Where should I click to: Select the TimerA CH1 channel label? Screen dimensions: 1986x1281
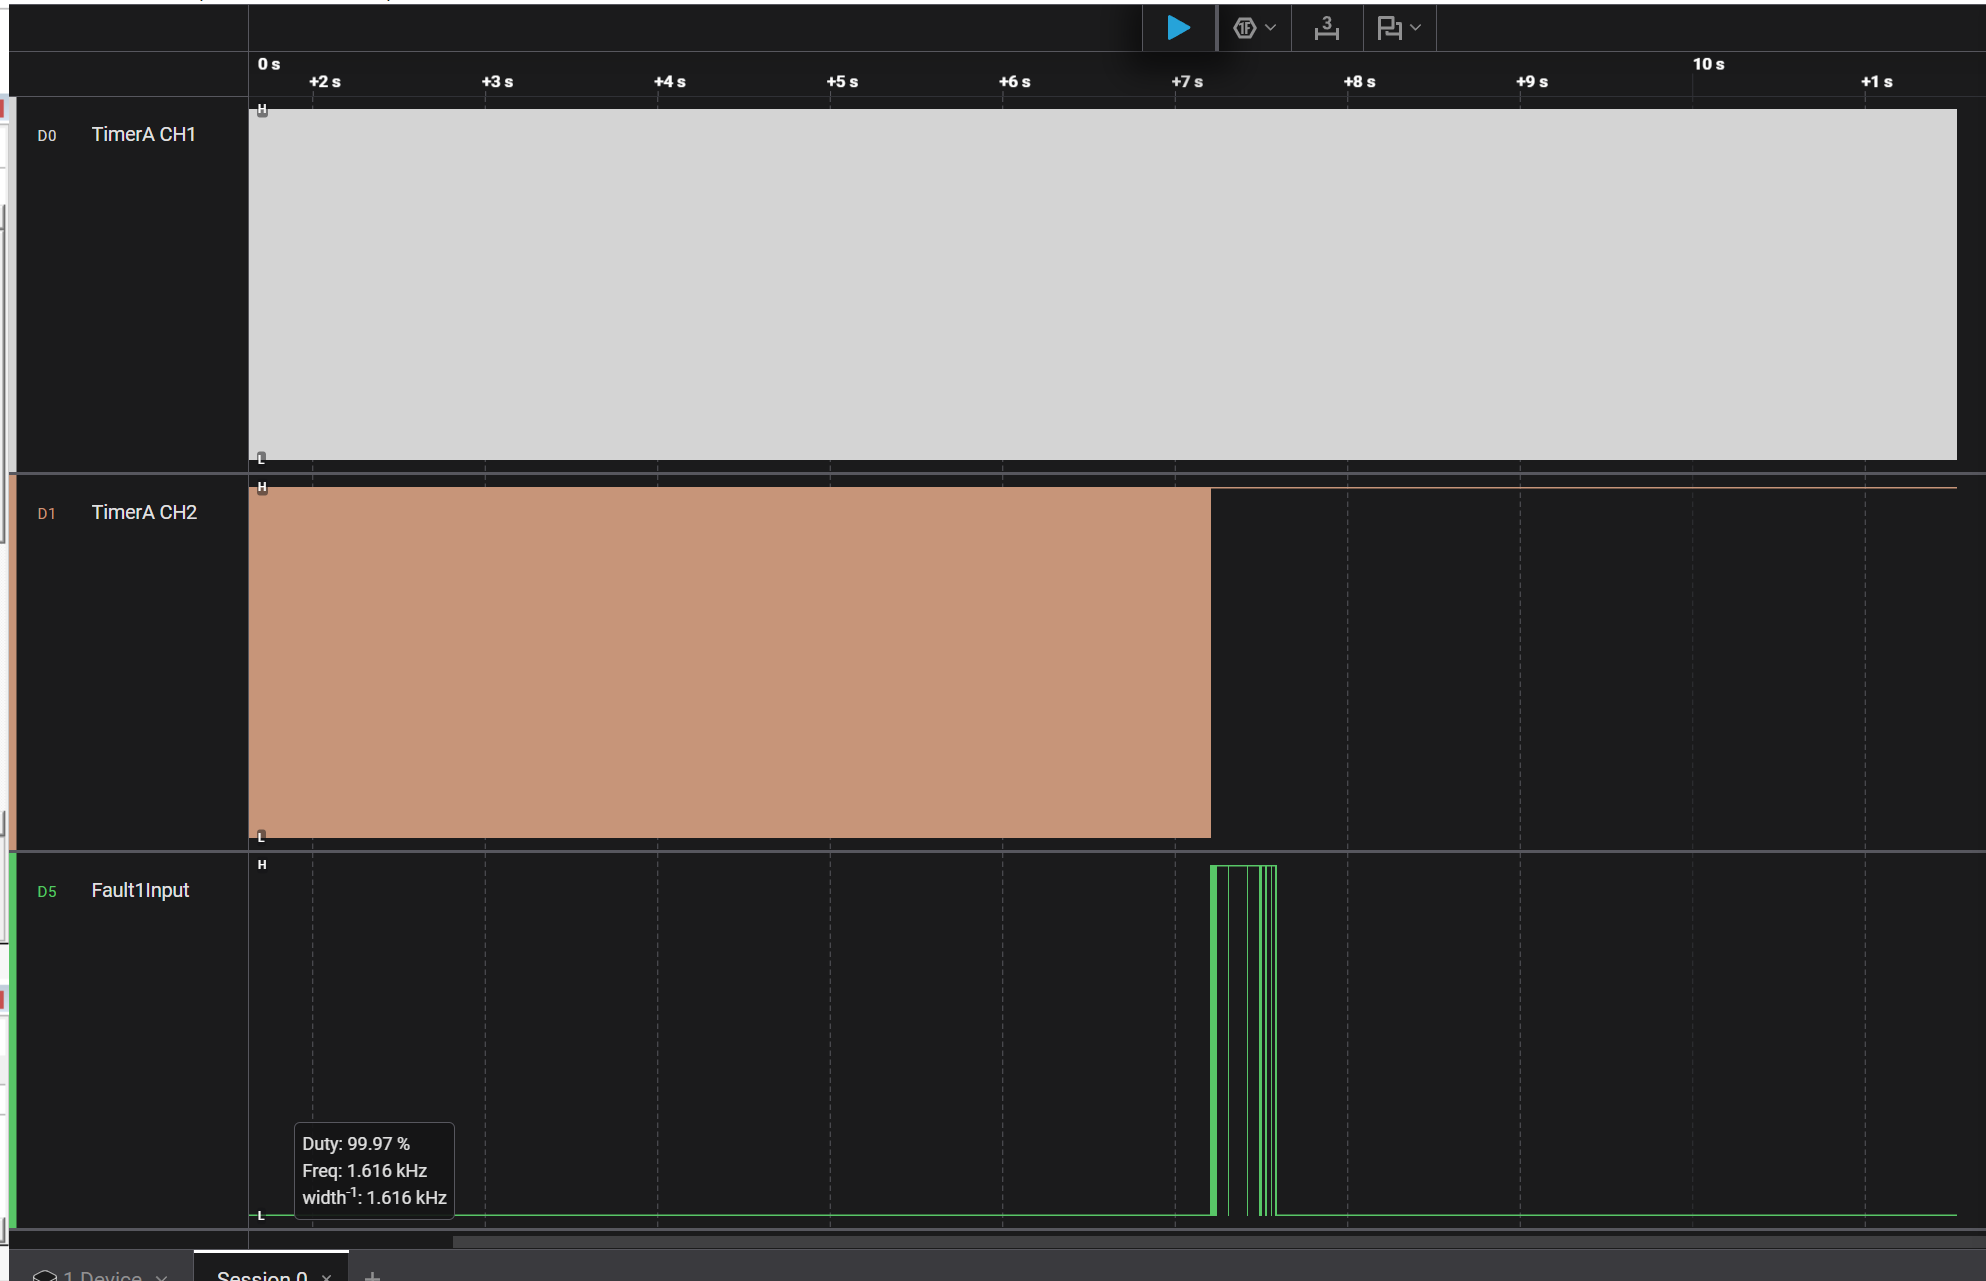click(x=143, y=134)
